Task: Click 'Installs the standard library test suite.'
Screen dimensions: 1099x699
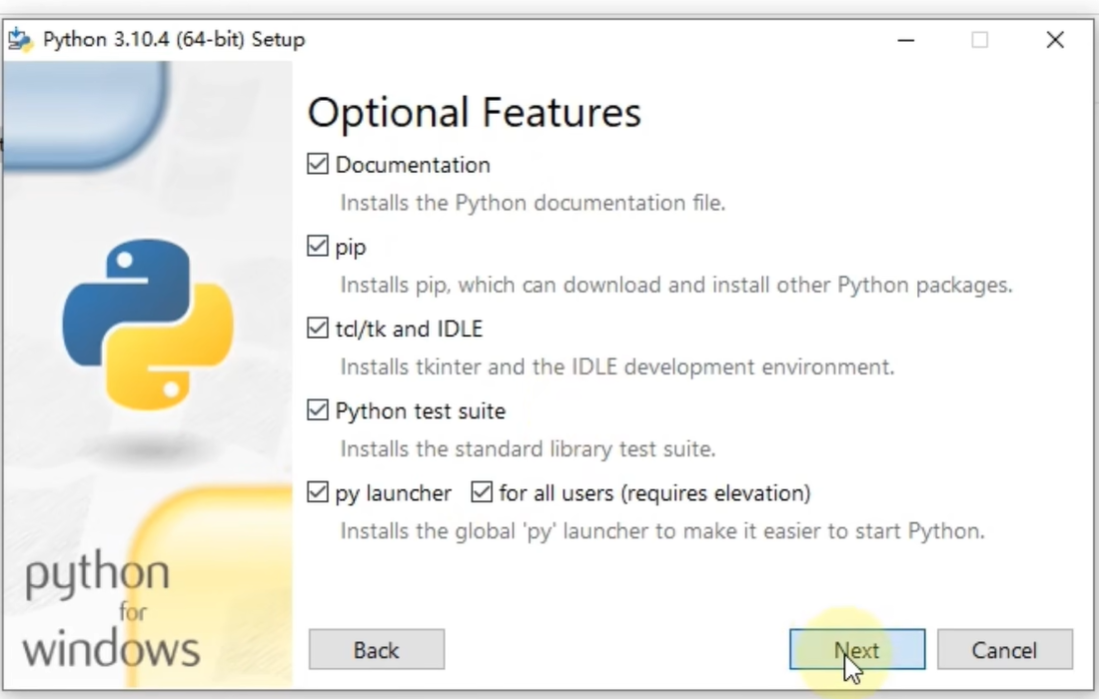Action: click(528, 449)
